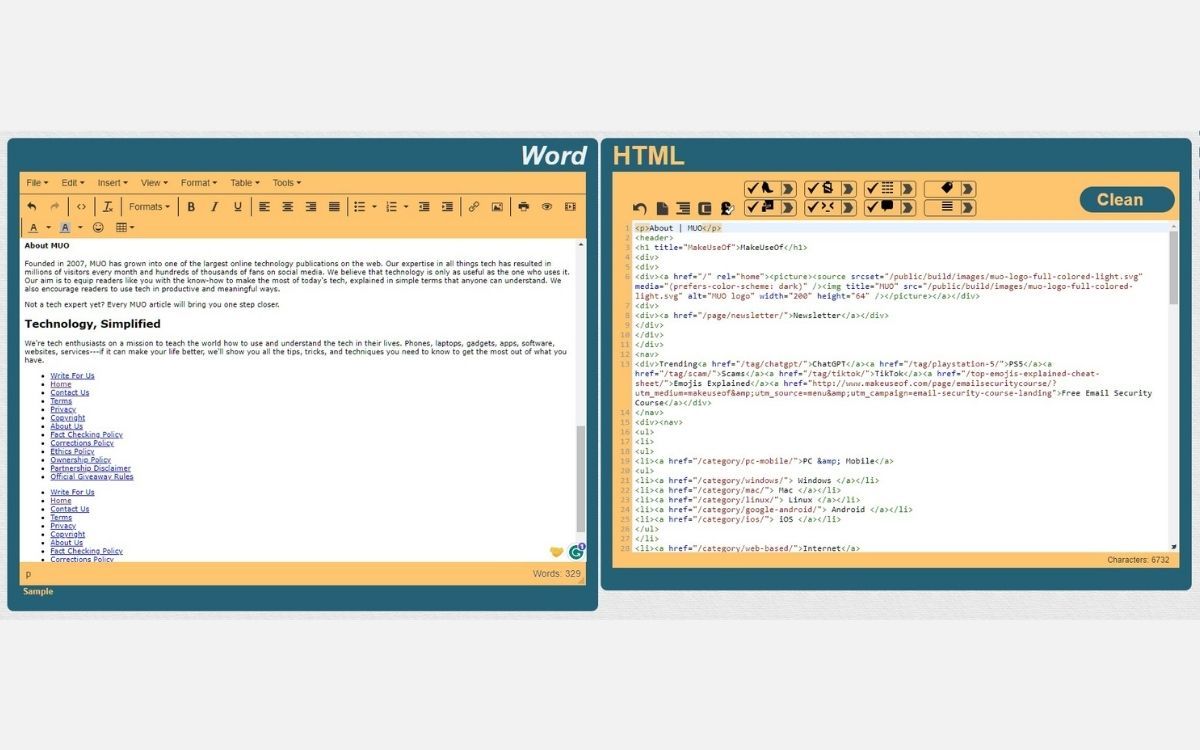Center align the text
This screenshot has width=1200, height=750.
pyautogui.click(x=288, y=207)
